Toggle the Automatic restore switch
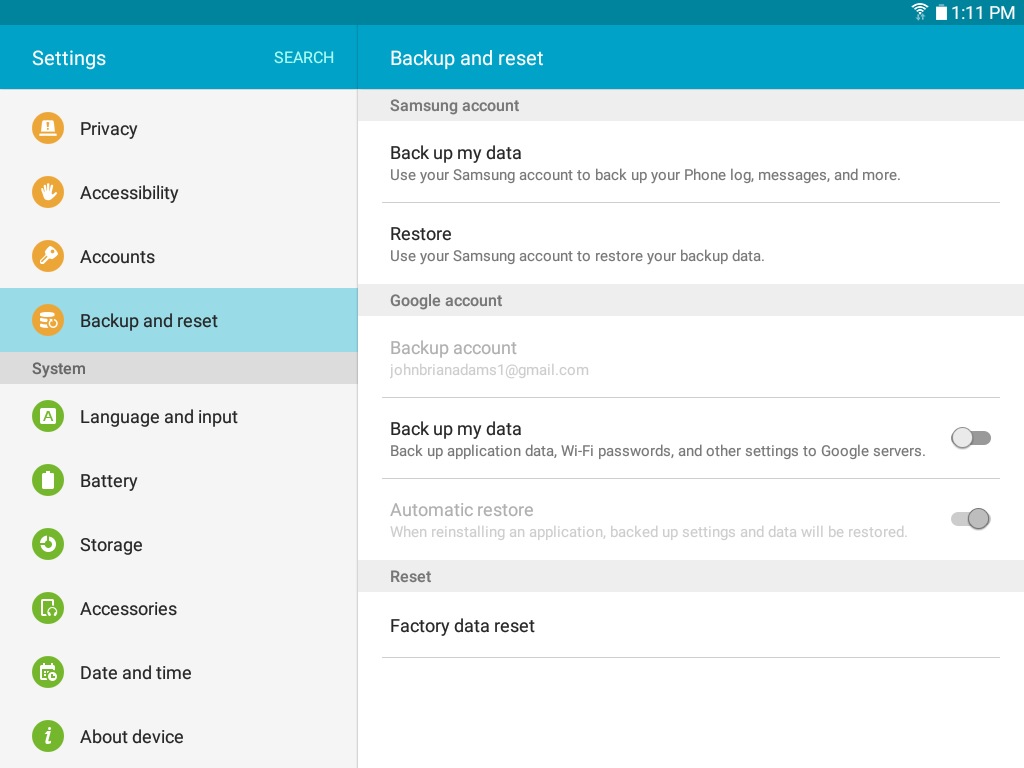 click(x=970, y=519)
